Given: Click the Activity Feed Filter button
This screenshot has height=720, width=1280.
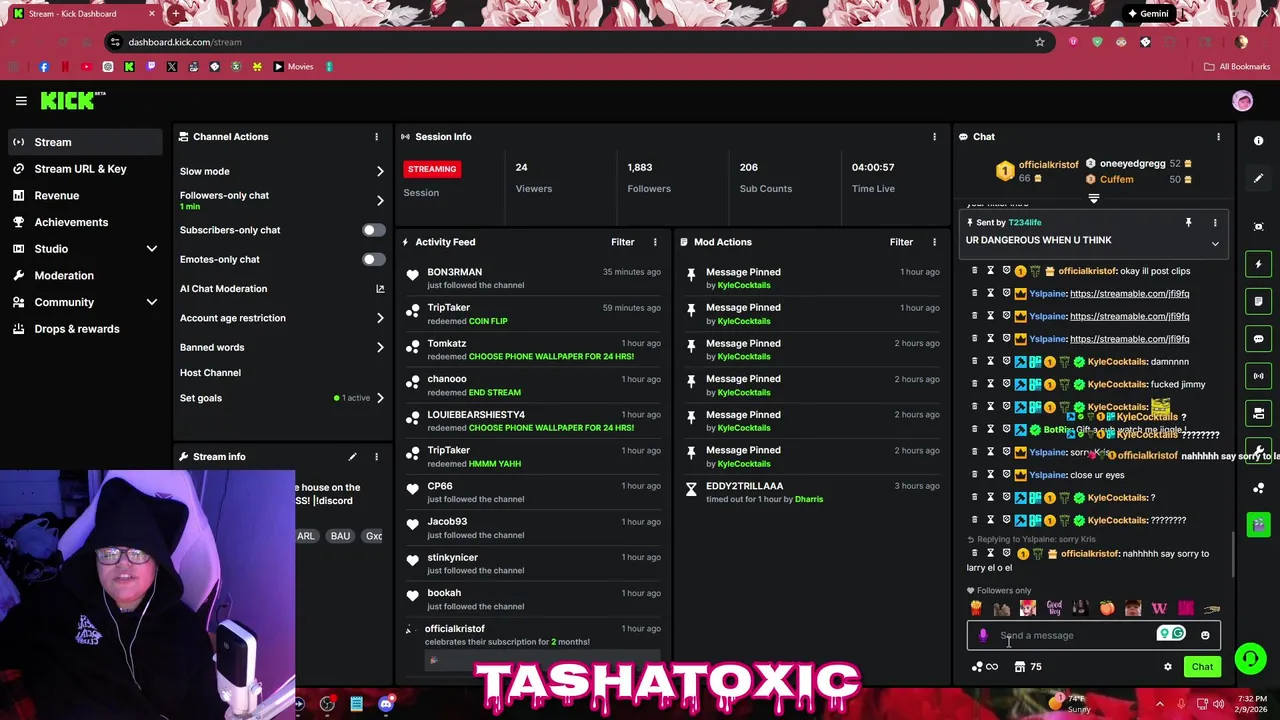Looking at the screenshot, I should [x=622, y=242].
